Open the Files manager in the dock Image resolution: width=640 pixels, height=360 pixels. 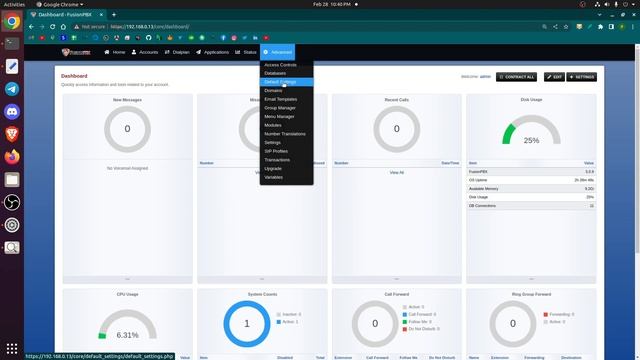[12, 180]
